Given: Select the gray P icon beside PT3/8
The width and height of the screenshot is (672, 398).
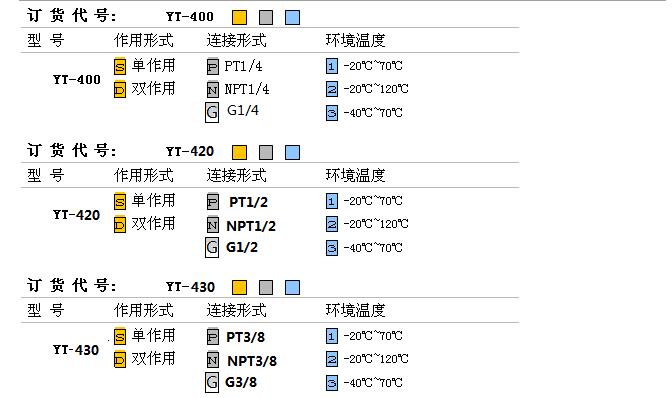Looking at the screenshot, I should click(213, 336).
